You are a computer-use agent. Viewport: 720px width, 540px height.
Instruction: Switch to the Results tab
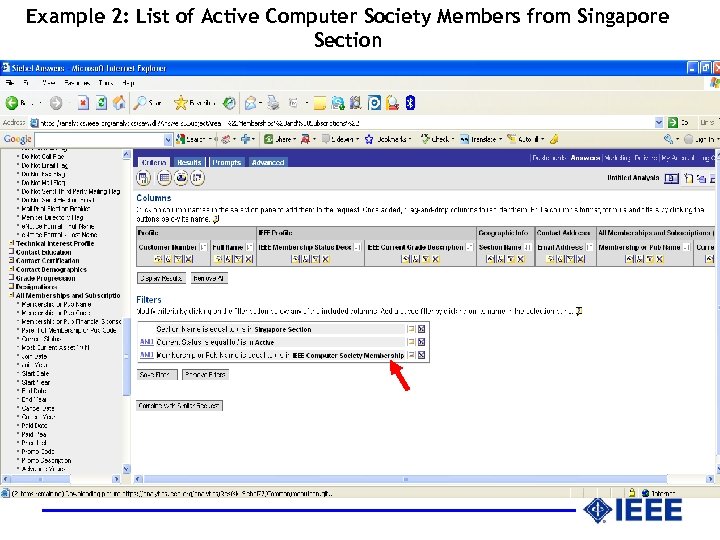coord(189,162)
